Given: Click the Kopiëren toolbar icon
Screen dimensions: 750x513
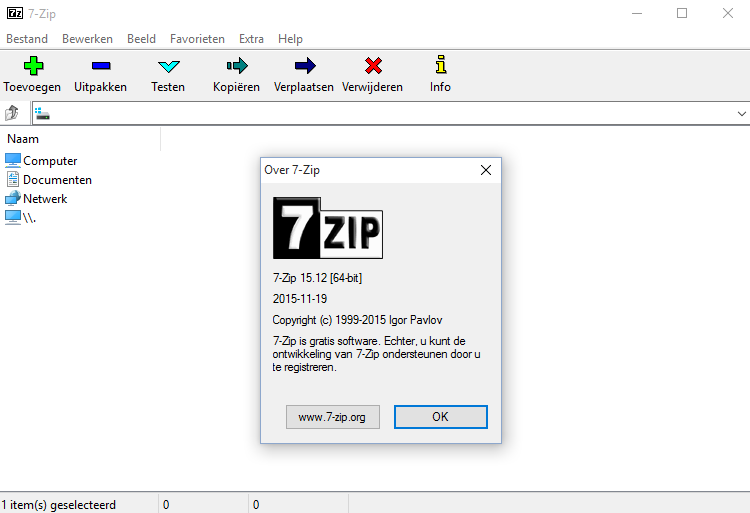Looking at the screenshot, I should [x=236, y=67].
